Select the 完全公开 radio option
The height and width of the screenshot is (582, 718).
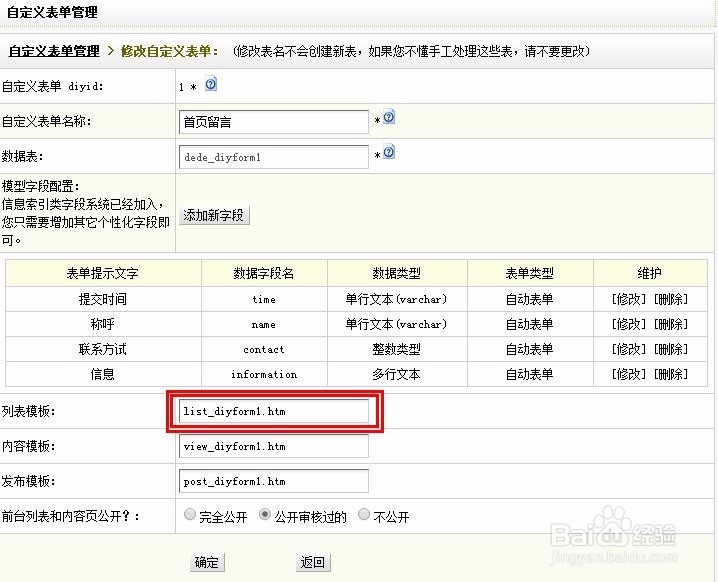190,515
